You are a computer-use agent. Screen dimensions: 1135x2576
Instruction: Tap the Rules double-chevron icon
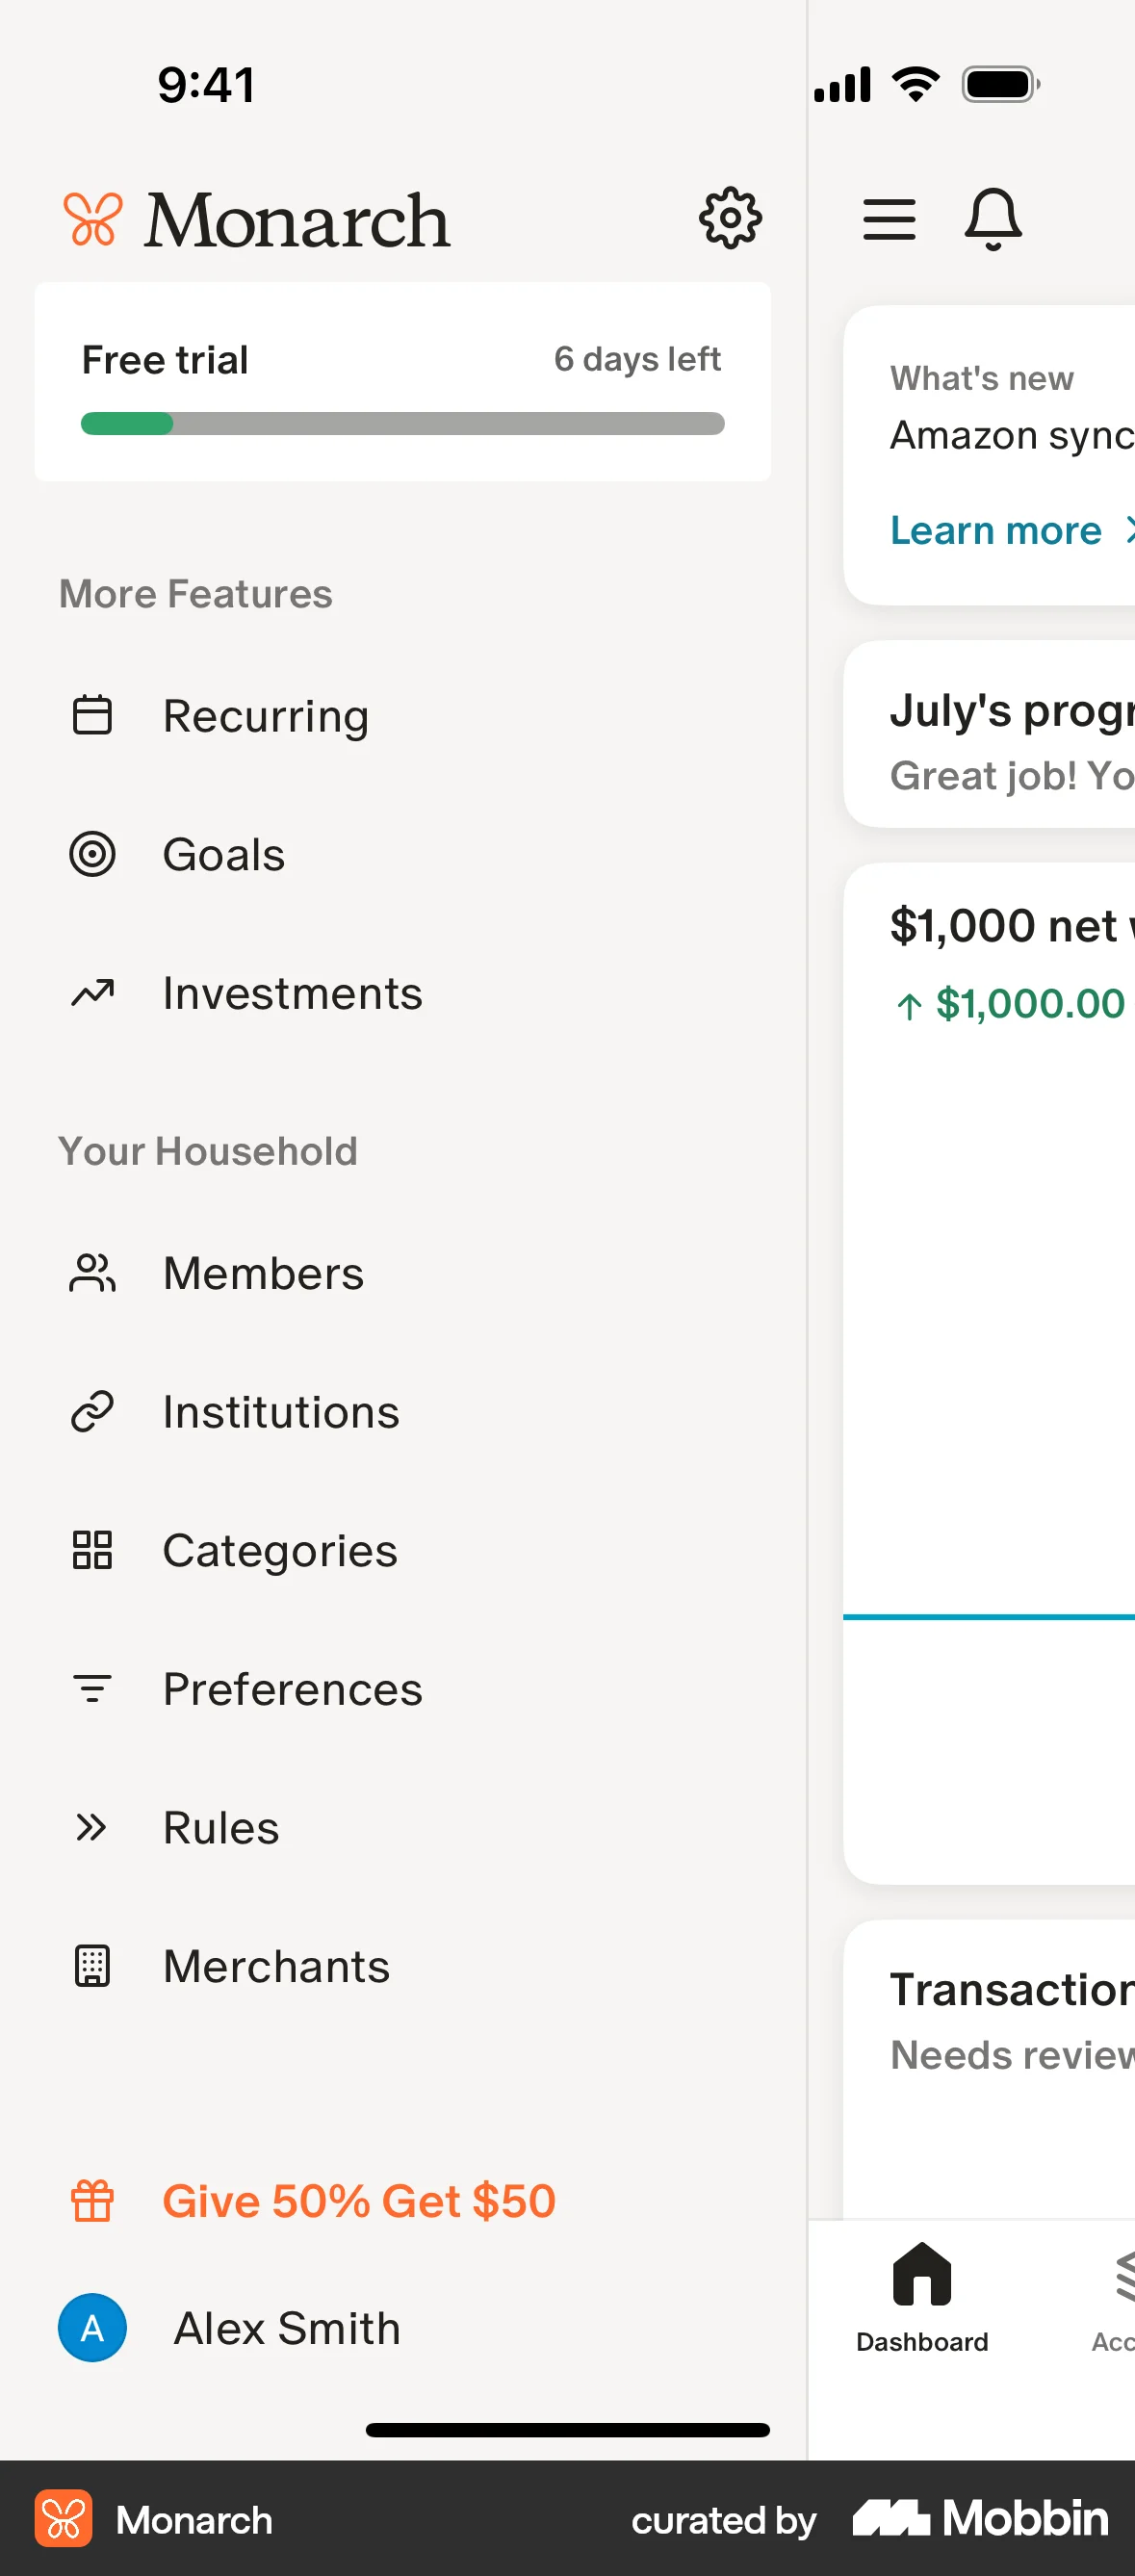click(x=93, y=1827)
